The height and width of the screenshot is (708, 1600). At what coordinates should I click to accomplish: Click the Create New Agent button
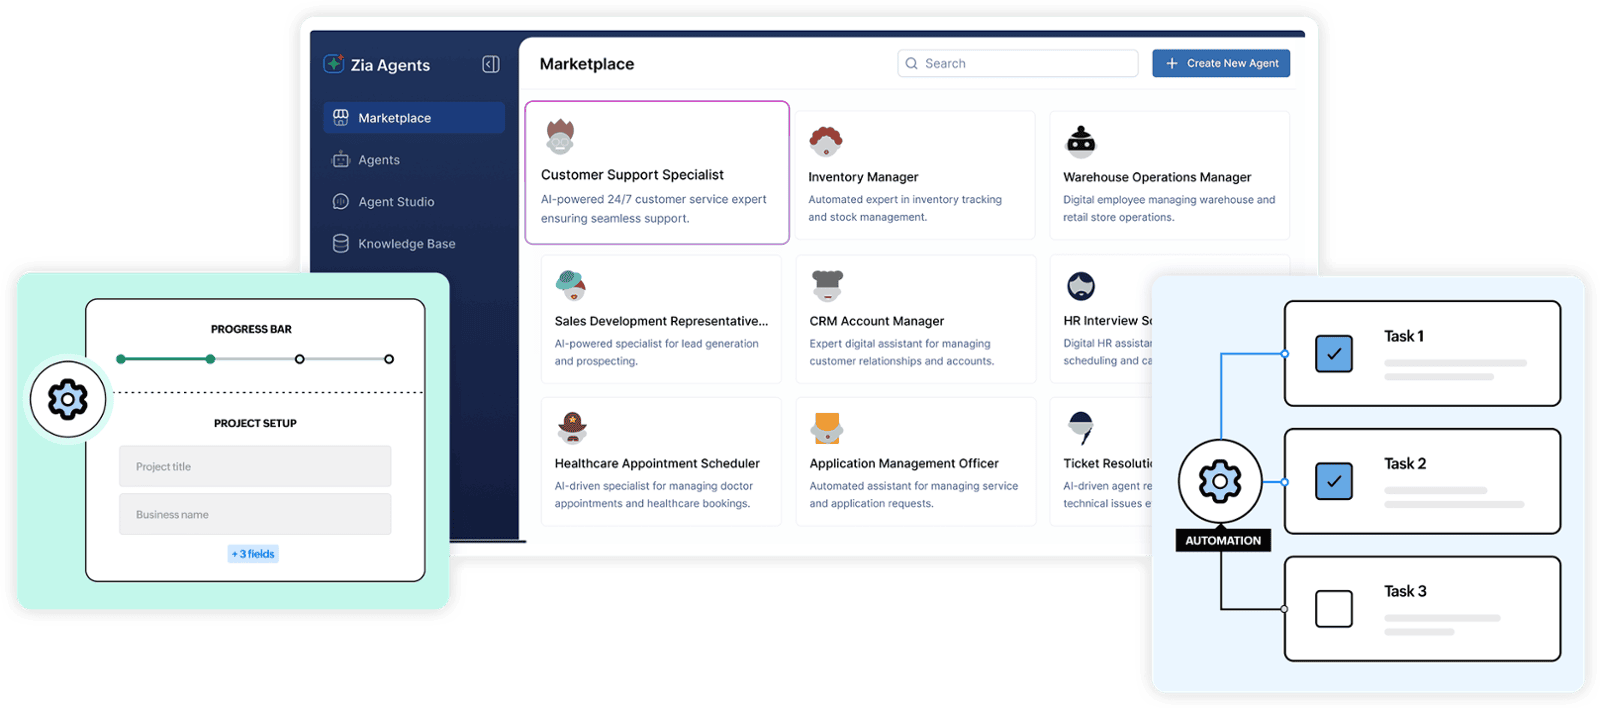click(x=1221, y=63)
